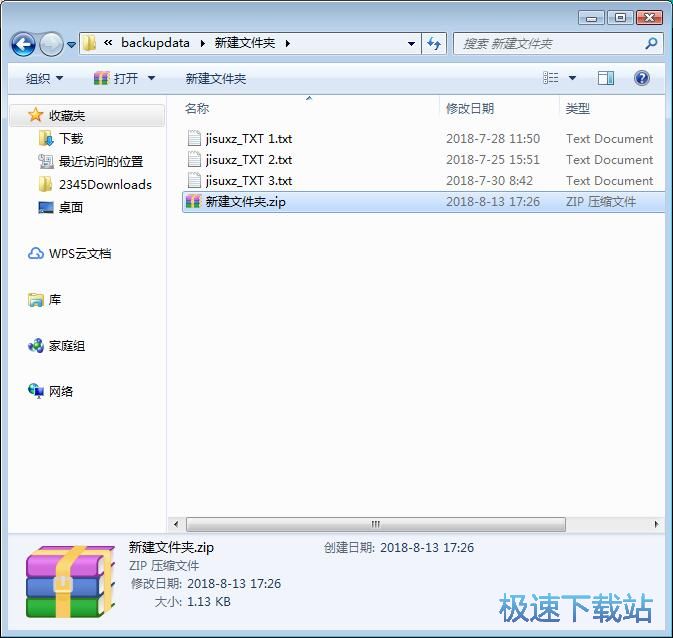
Task: Go back with the blue Back arrow
Action: pyautogui.click(x=23, y=44)
